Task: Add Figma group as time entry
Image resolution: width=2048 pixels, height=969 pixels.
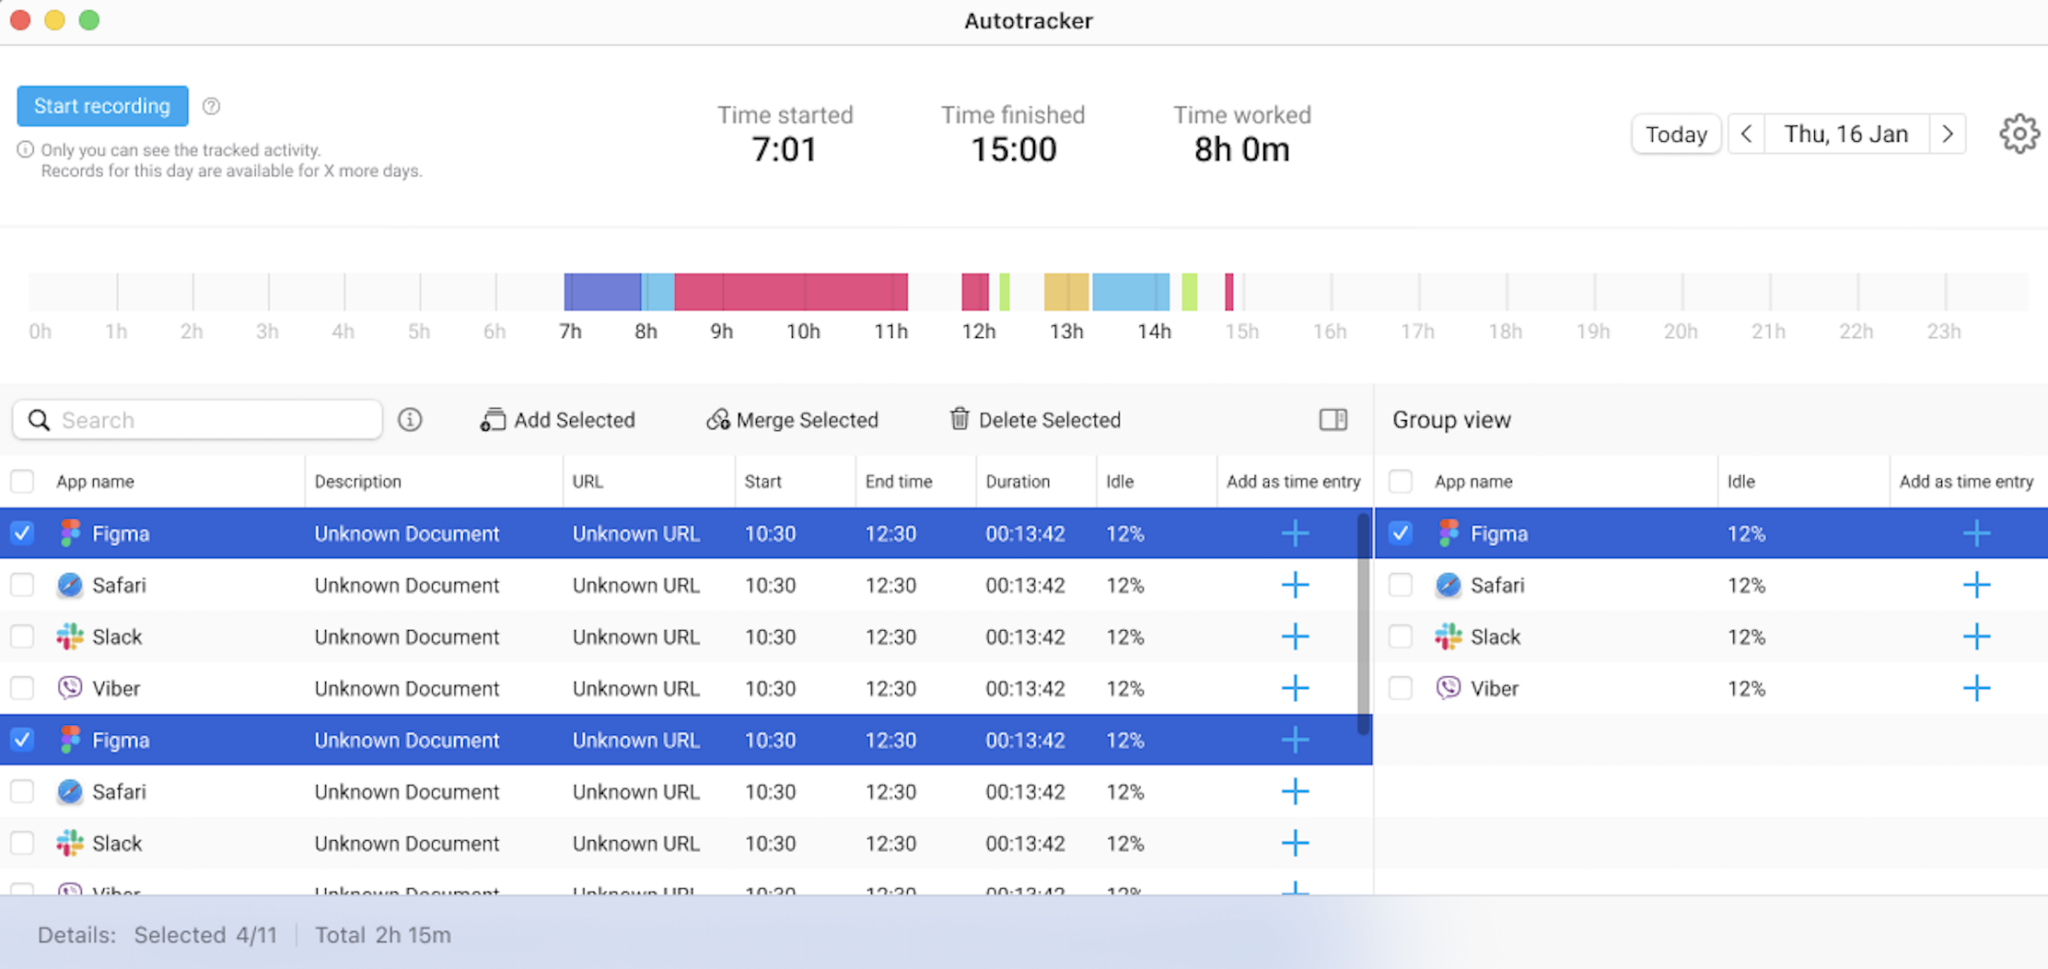Action: [1976, 533]
